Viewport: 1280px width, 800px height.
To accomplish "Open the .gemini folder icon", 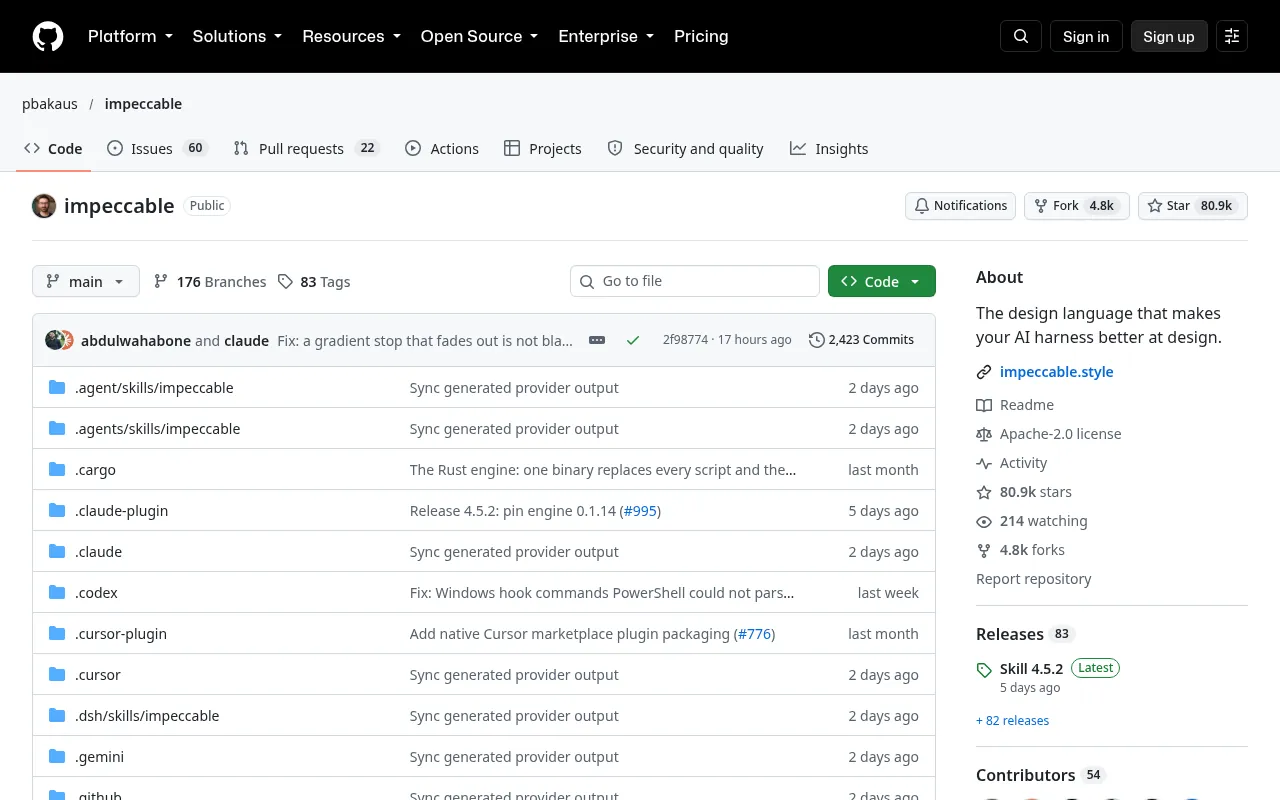I will click(x=57, y=757).
